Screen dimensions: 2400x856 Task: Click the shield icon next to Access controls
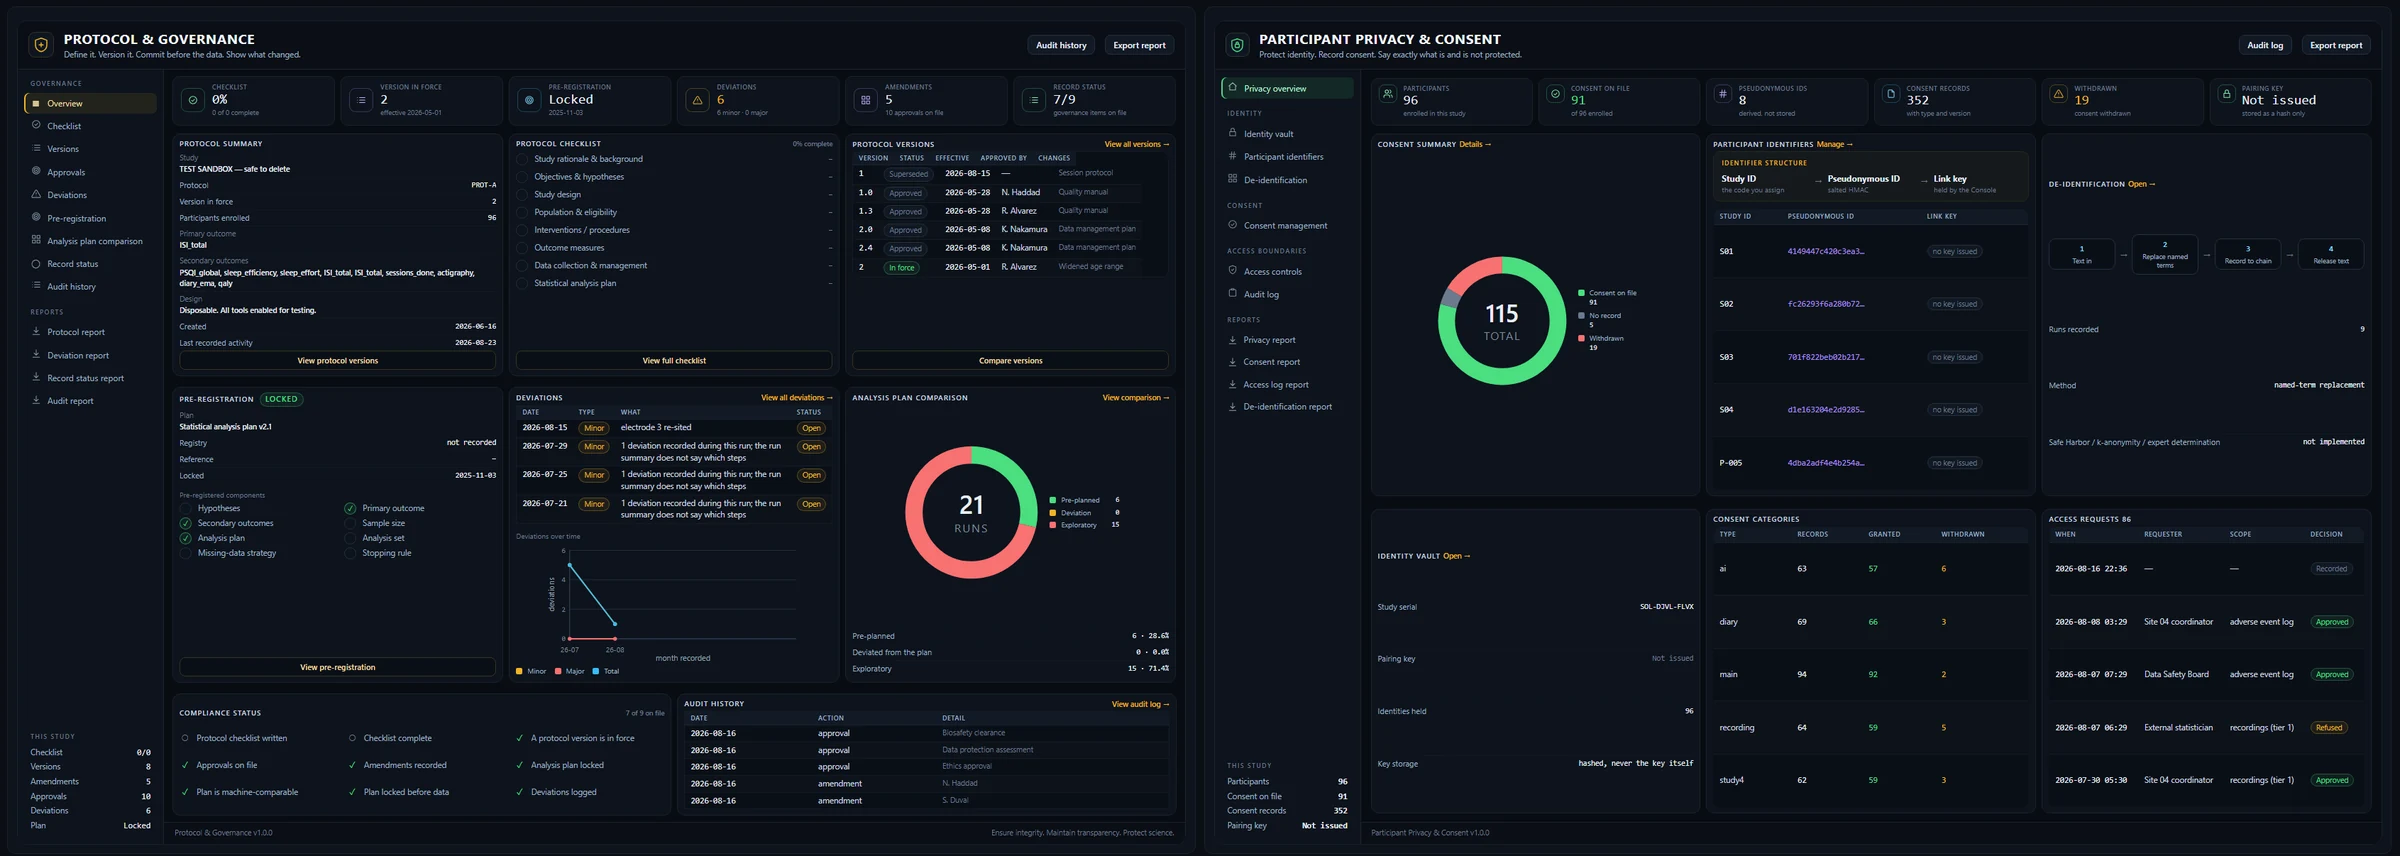1232,271
